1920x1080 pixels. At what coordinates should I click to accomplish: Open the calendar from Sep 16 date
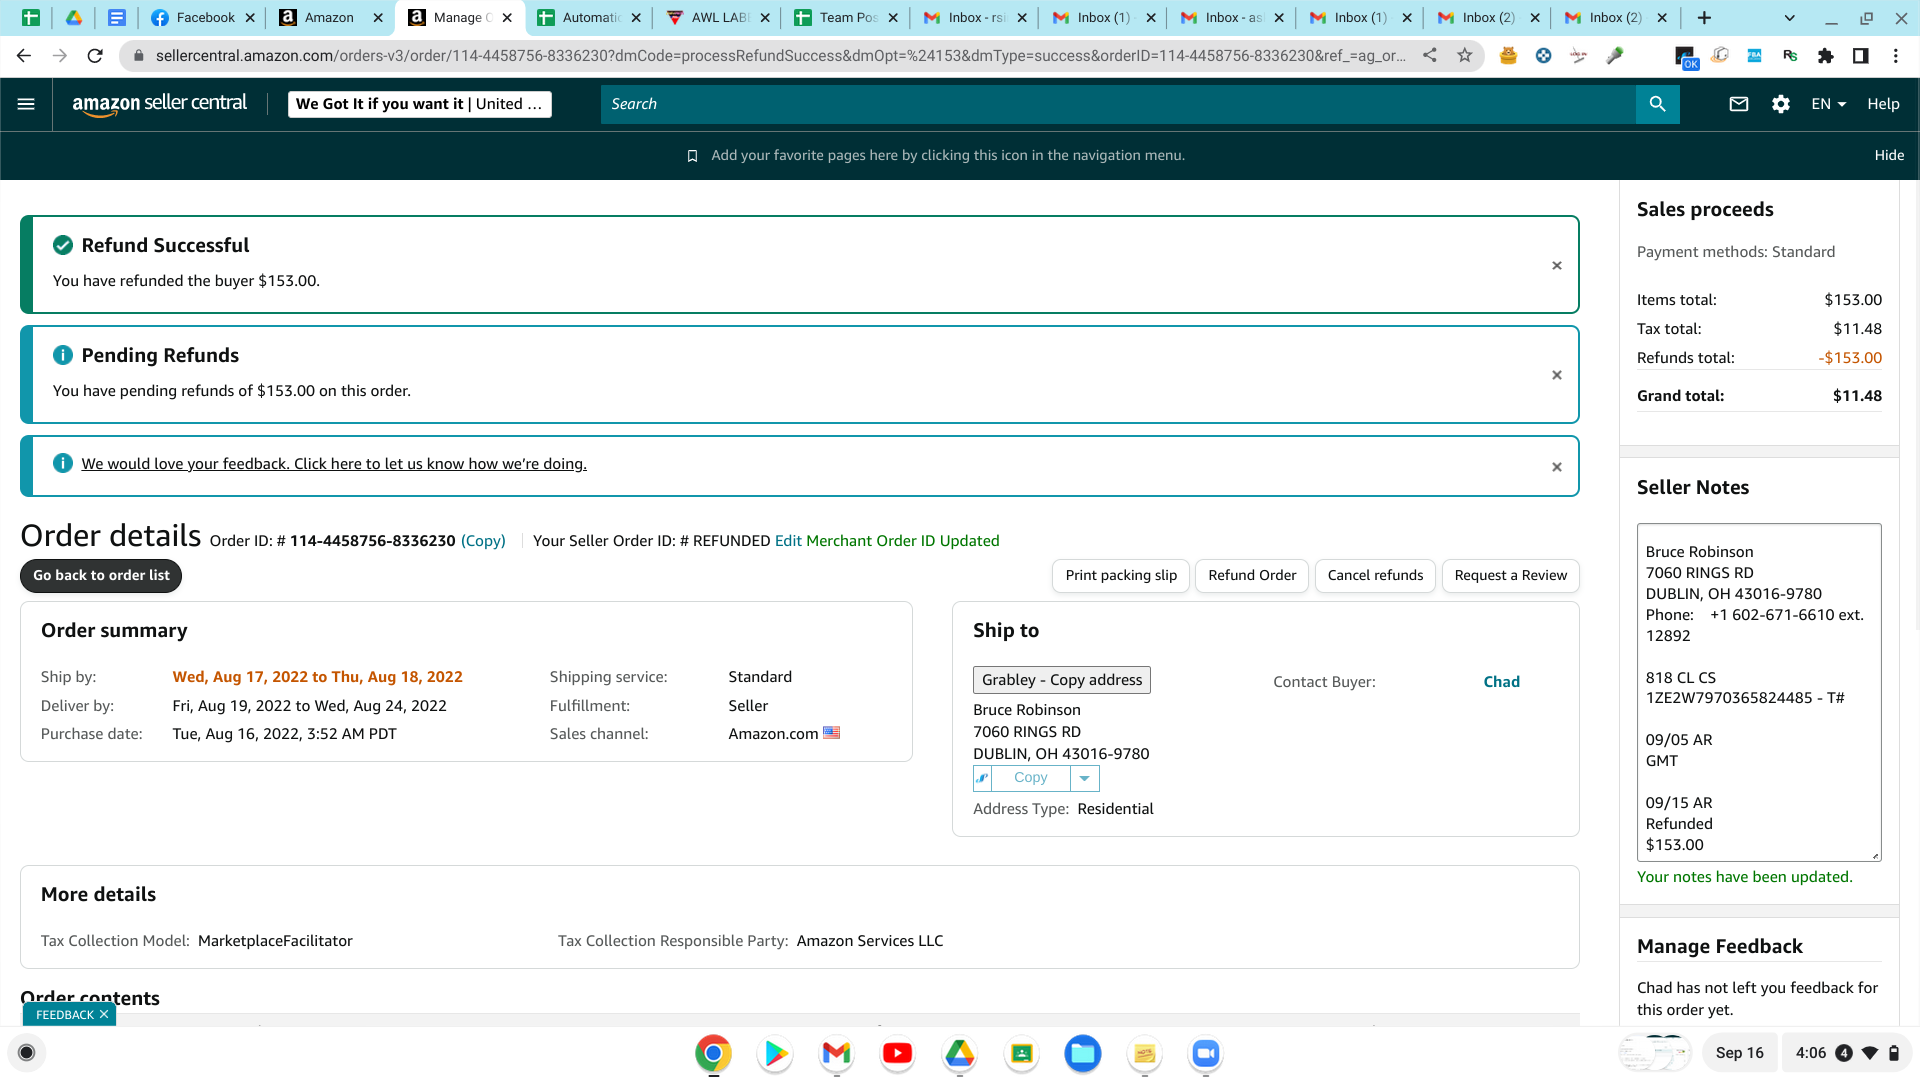click(x=1740, y=1053)
